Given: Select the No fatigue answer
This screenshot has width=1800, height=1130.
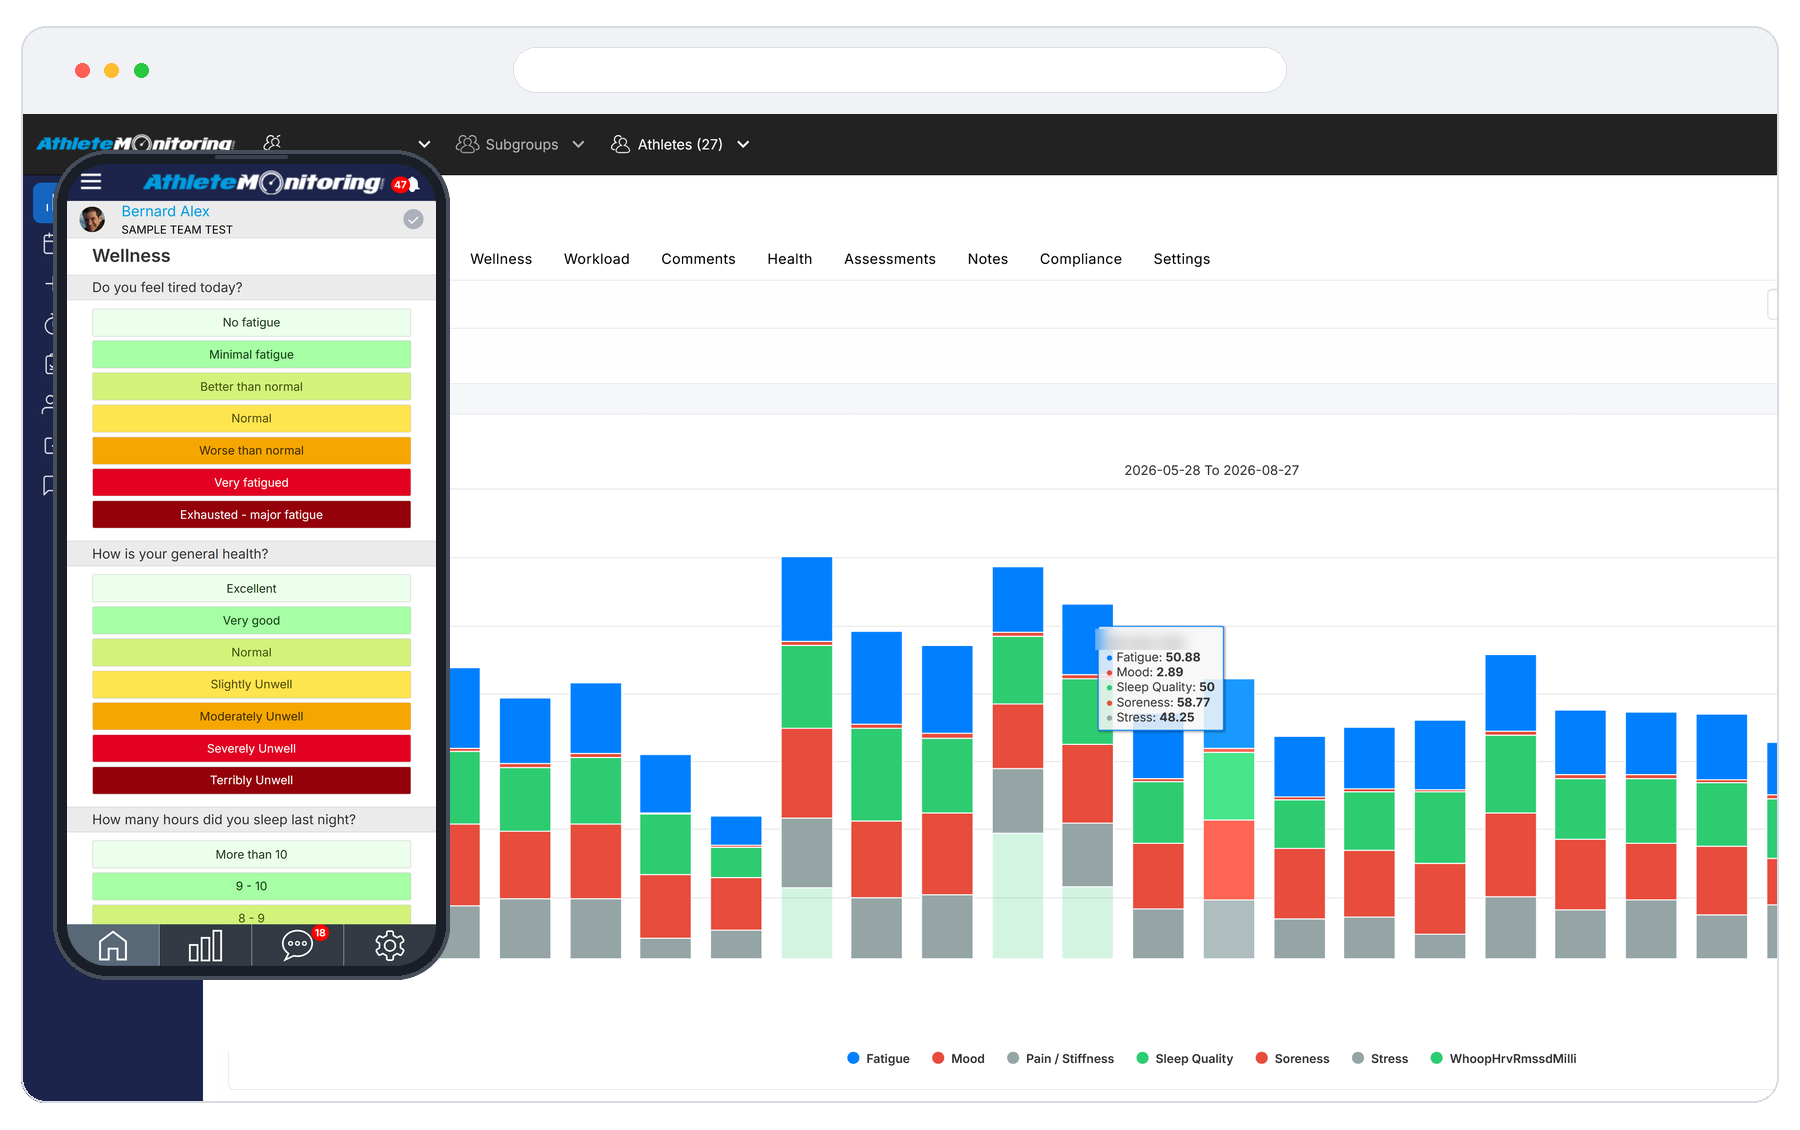Looking at the screenshot, I should coord(251,322).
